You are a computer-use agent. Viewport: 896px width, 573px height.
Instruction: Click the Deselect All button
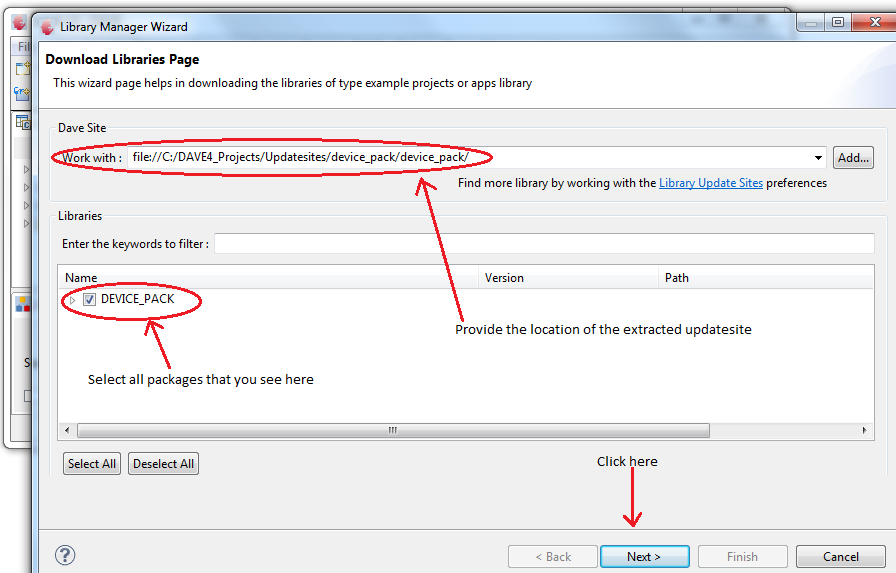point(163,463)
